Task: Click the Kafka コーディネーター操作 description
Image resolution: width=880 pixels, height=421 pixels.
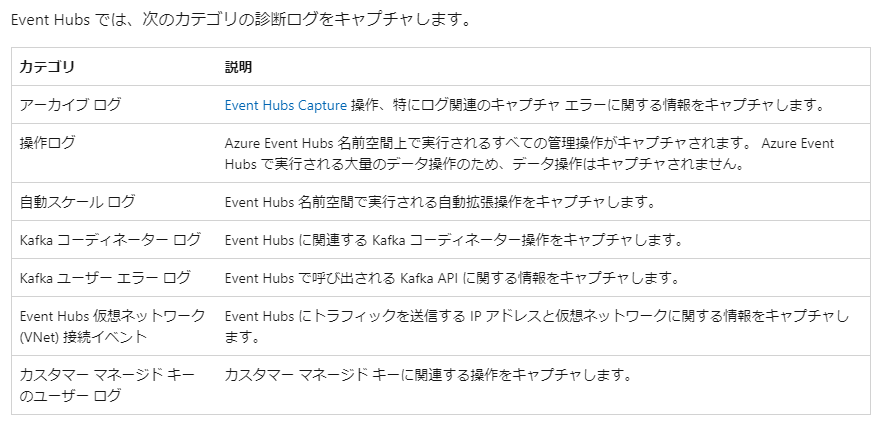Action: click(x=453, y=240)
